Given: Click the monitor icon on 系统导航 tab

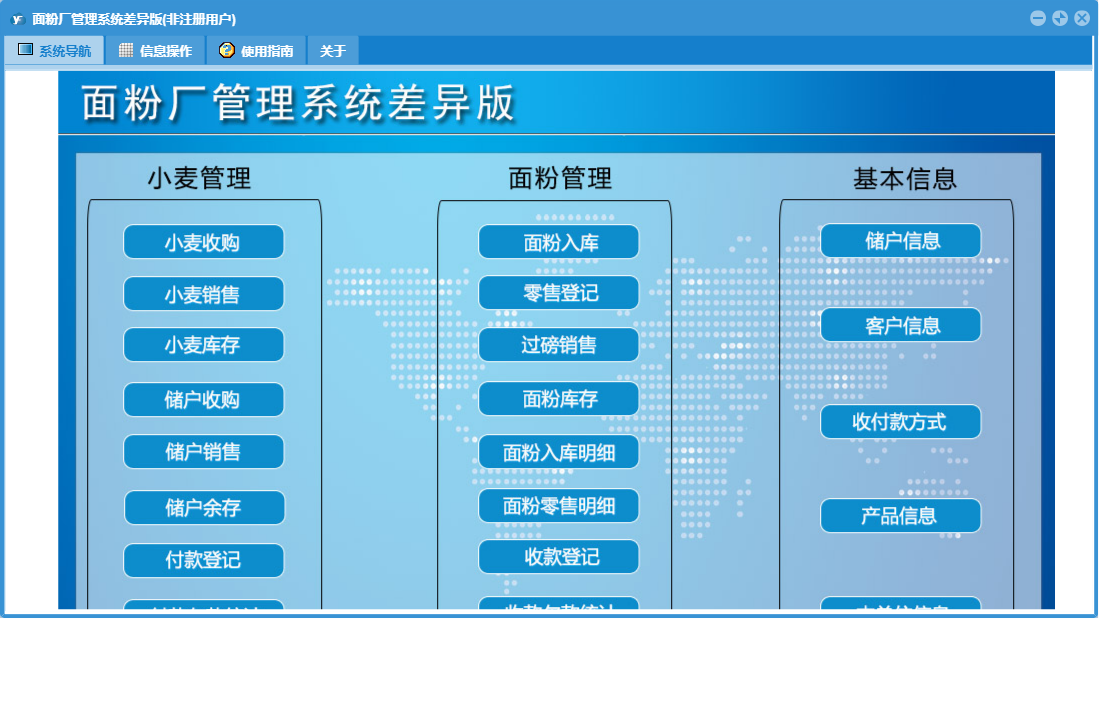Looking at the screenshot, I should point(25,50).
